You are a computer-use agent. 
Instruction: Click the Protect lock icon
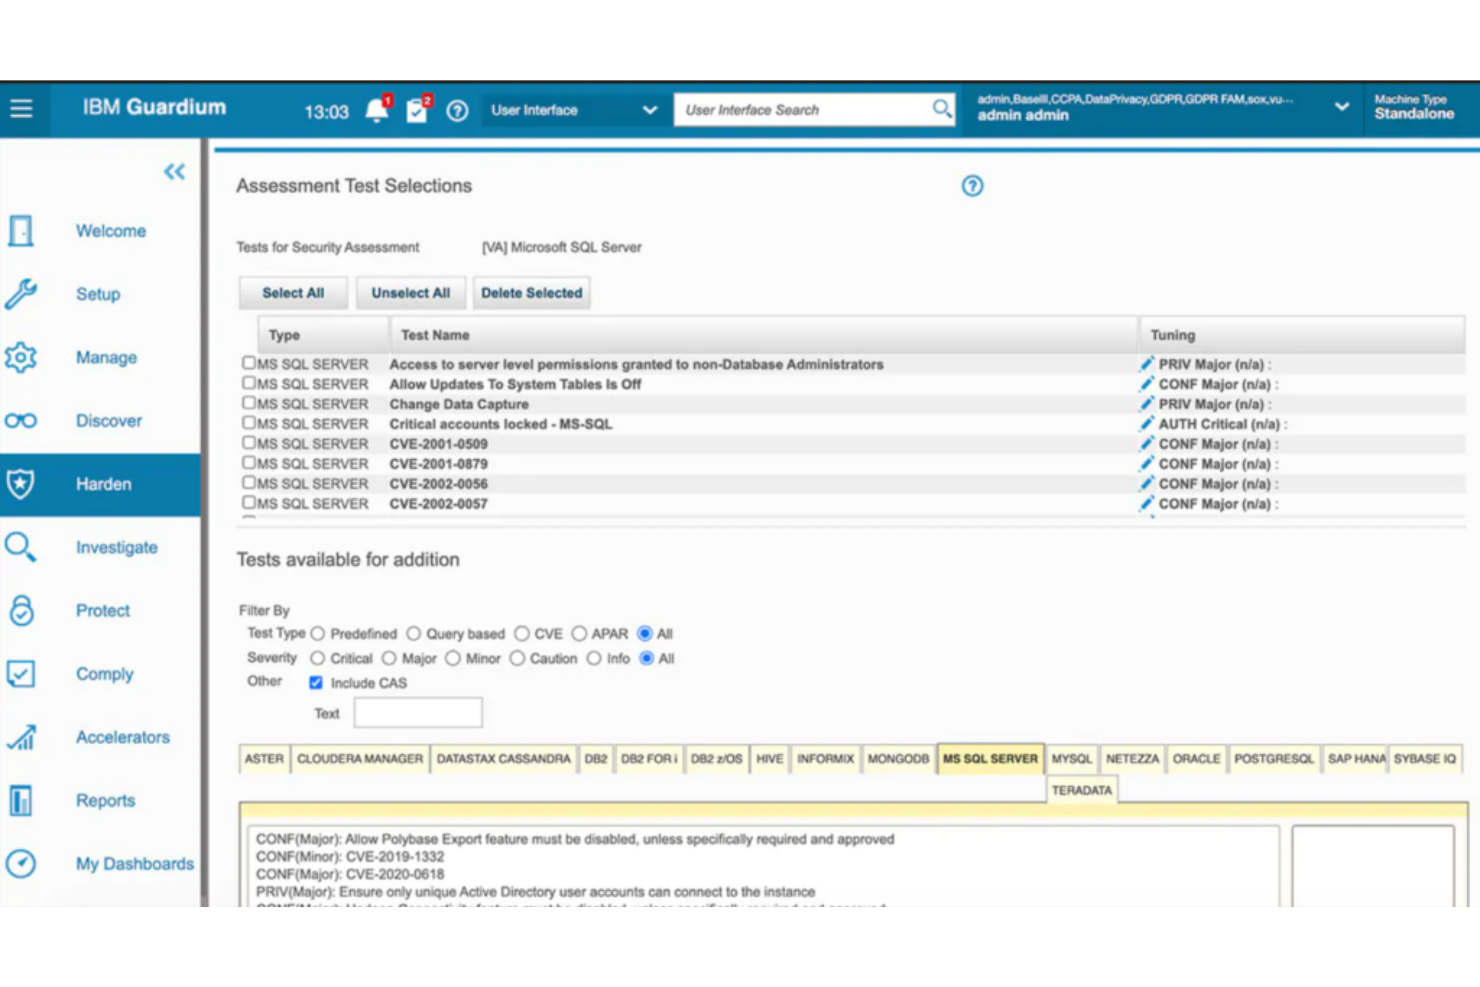[21, 610]
